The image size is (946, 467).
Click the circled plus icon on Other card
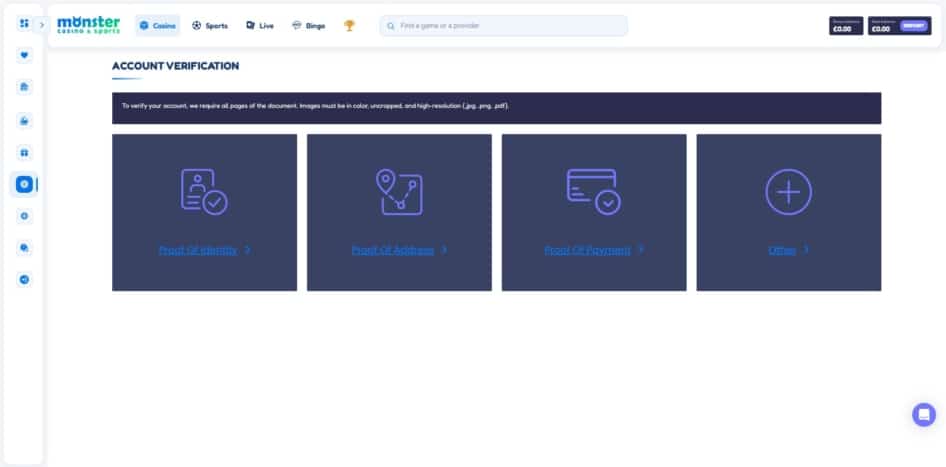tap(789, 192)
